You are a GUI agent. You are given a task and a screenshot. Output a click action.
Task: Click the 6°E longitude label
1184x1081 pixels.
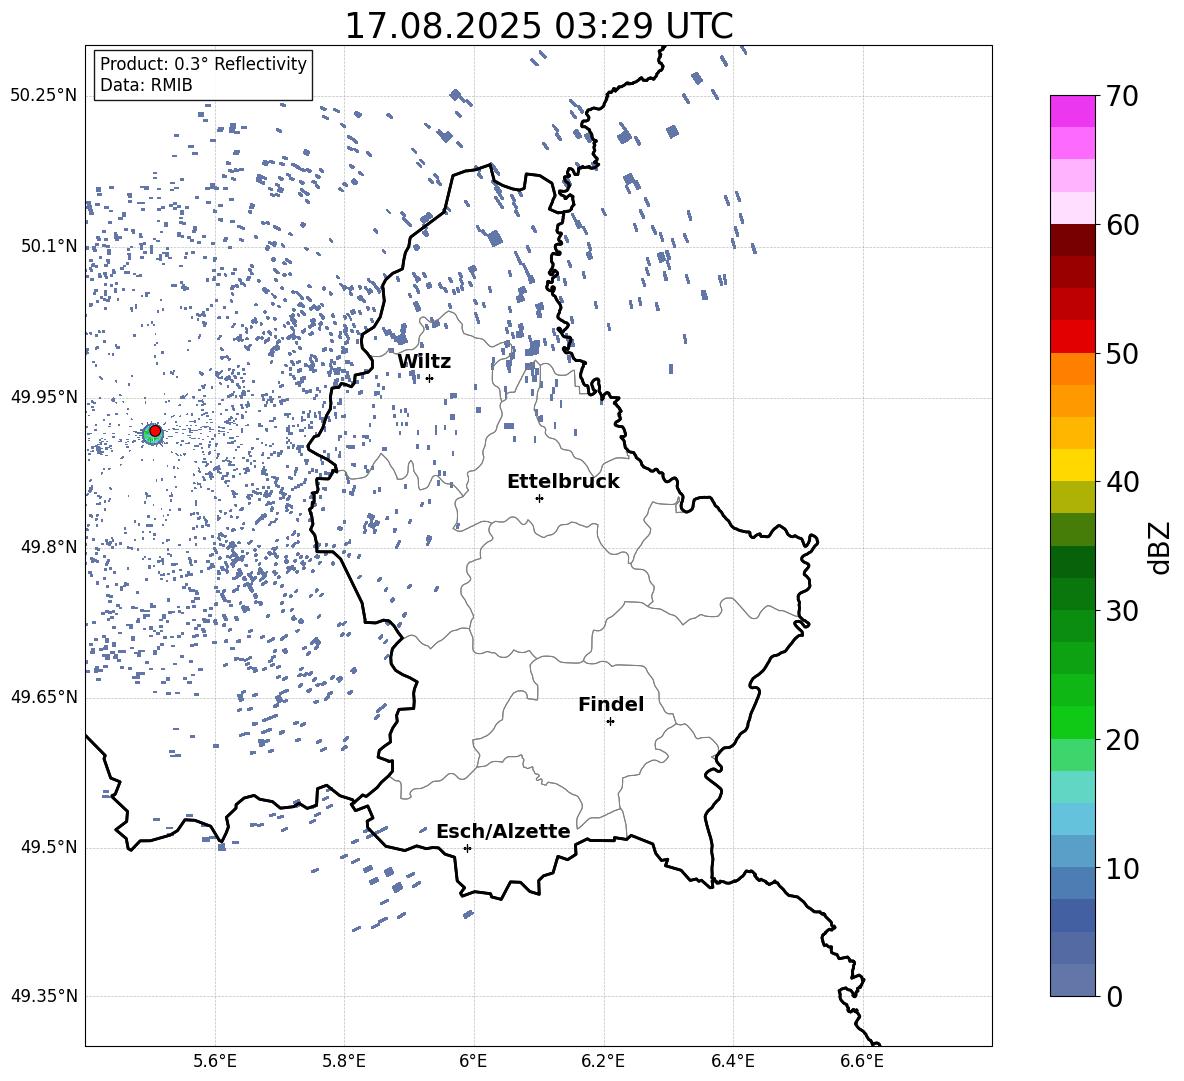473,1061
